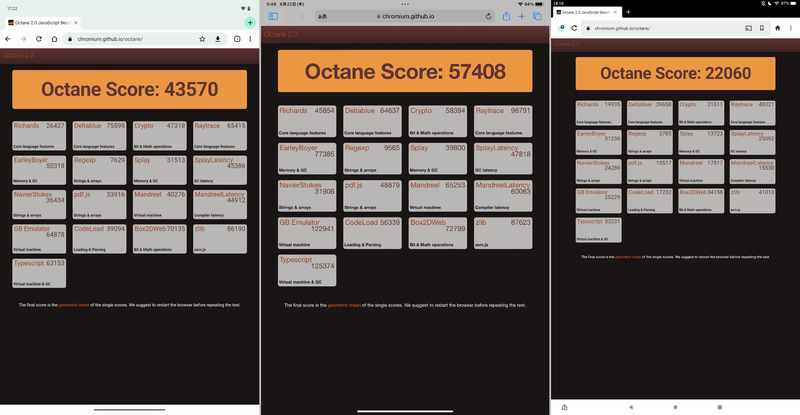Click Safari address field chromium.github.io
The image size is (800, 415).
[x=405, y=16]
